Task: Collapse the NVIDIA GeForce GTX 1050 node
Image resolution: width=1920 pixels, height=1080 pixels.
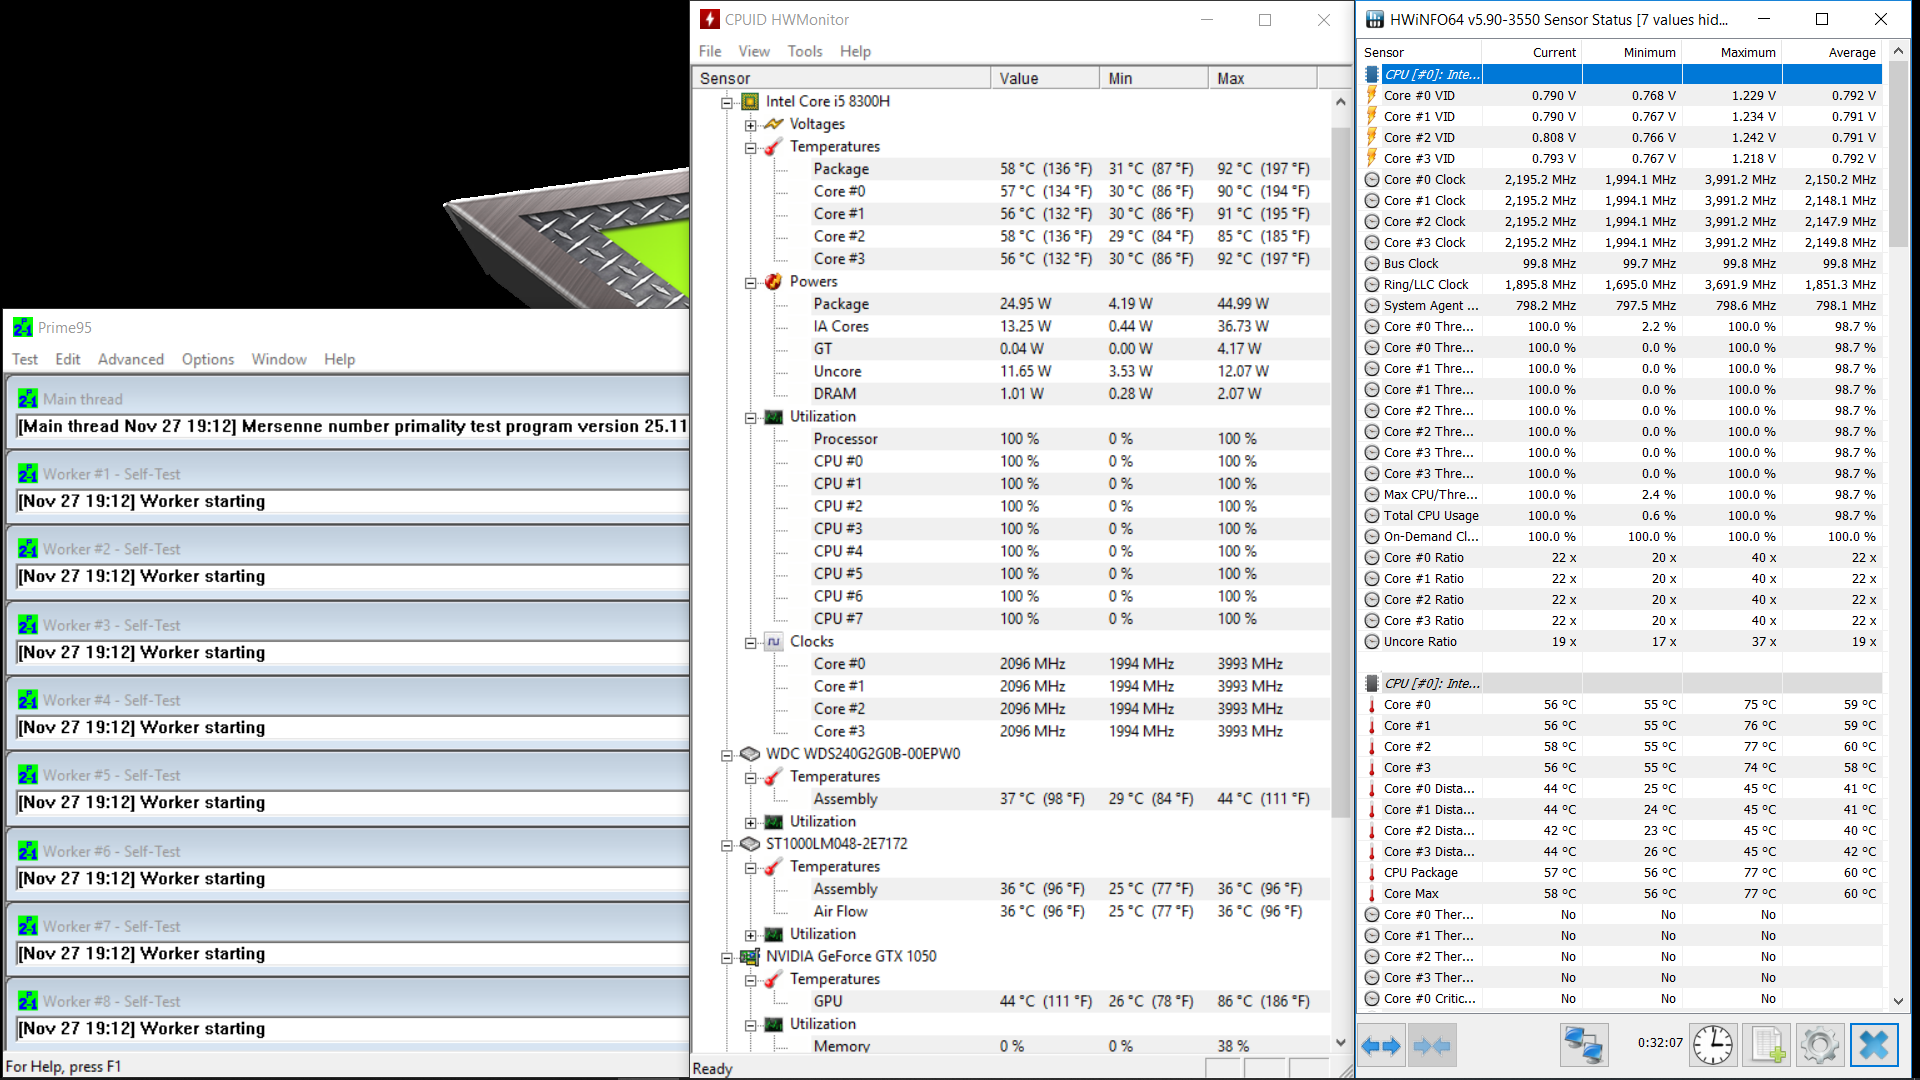Action: click(727, 958)
